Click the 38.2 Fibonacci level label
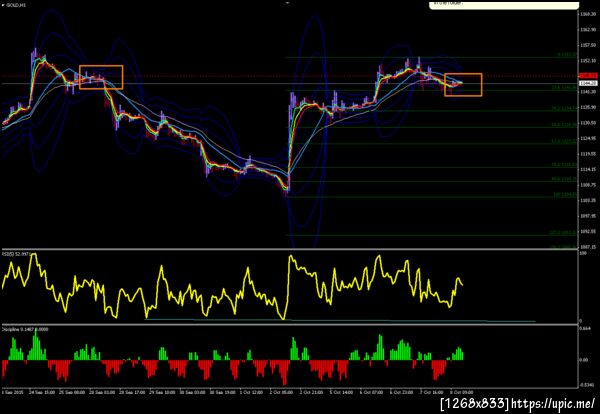Screen dimensions: 600x414 (564, 109)
